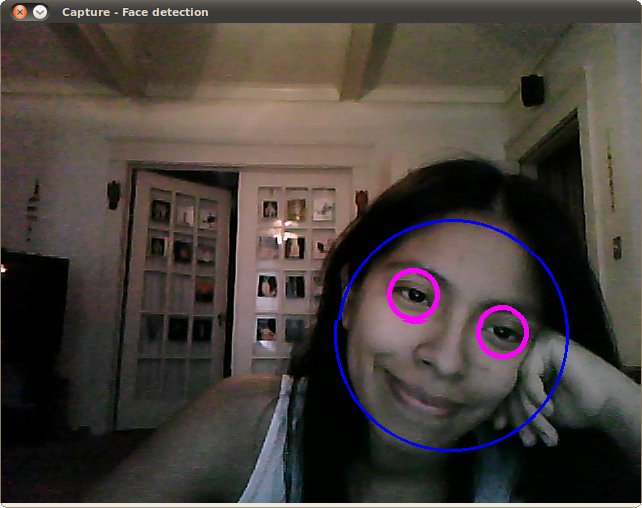Click the bottom-middle photo on the left door

pyautogui.click(x=179, y=328)
